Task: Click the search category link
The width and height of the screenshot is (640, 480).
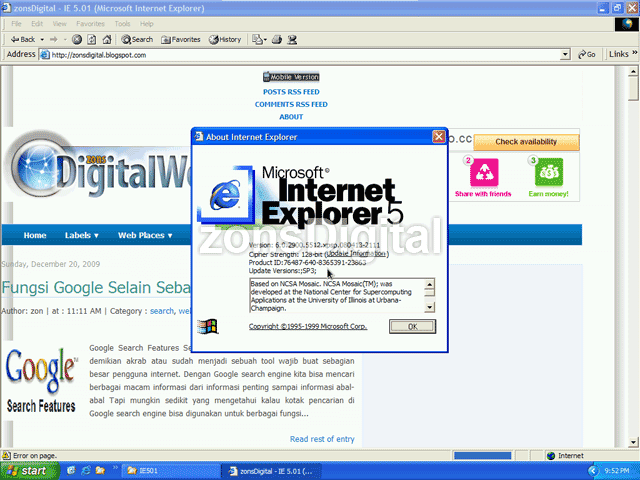Action: tap(162, 311)
